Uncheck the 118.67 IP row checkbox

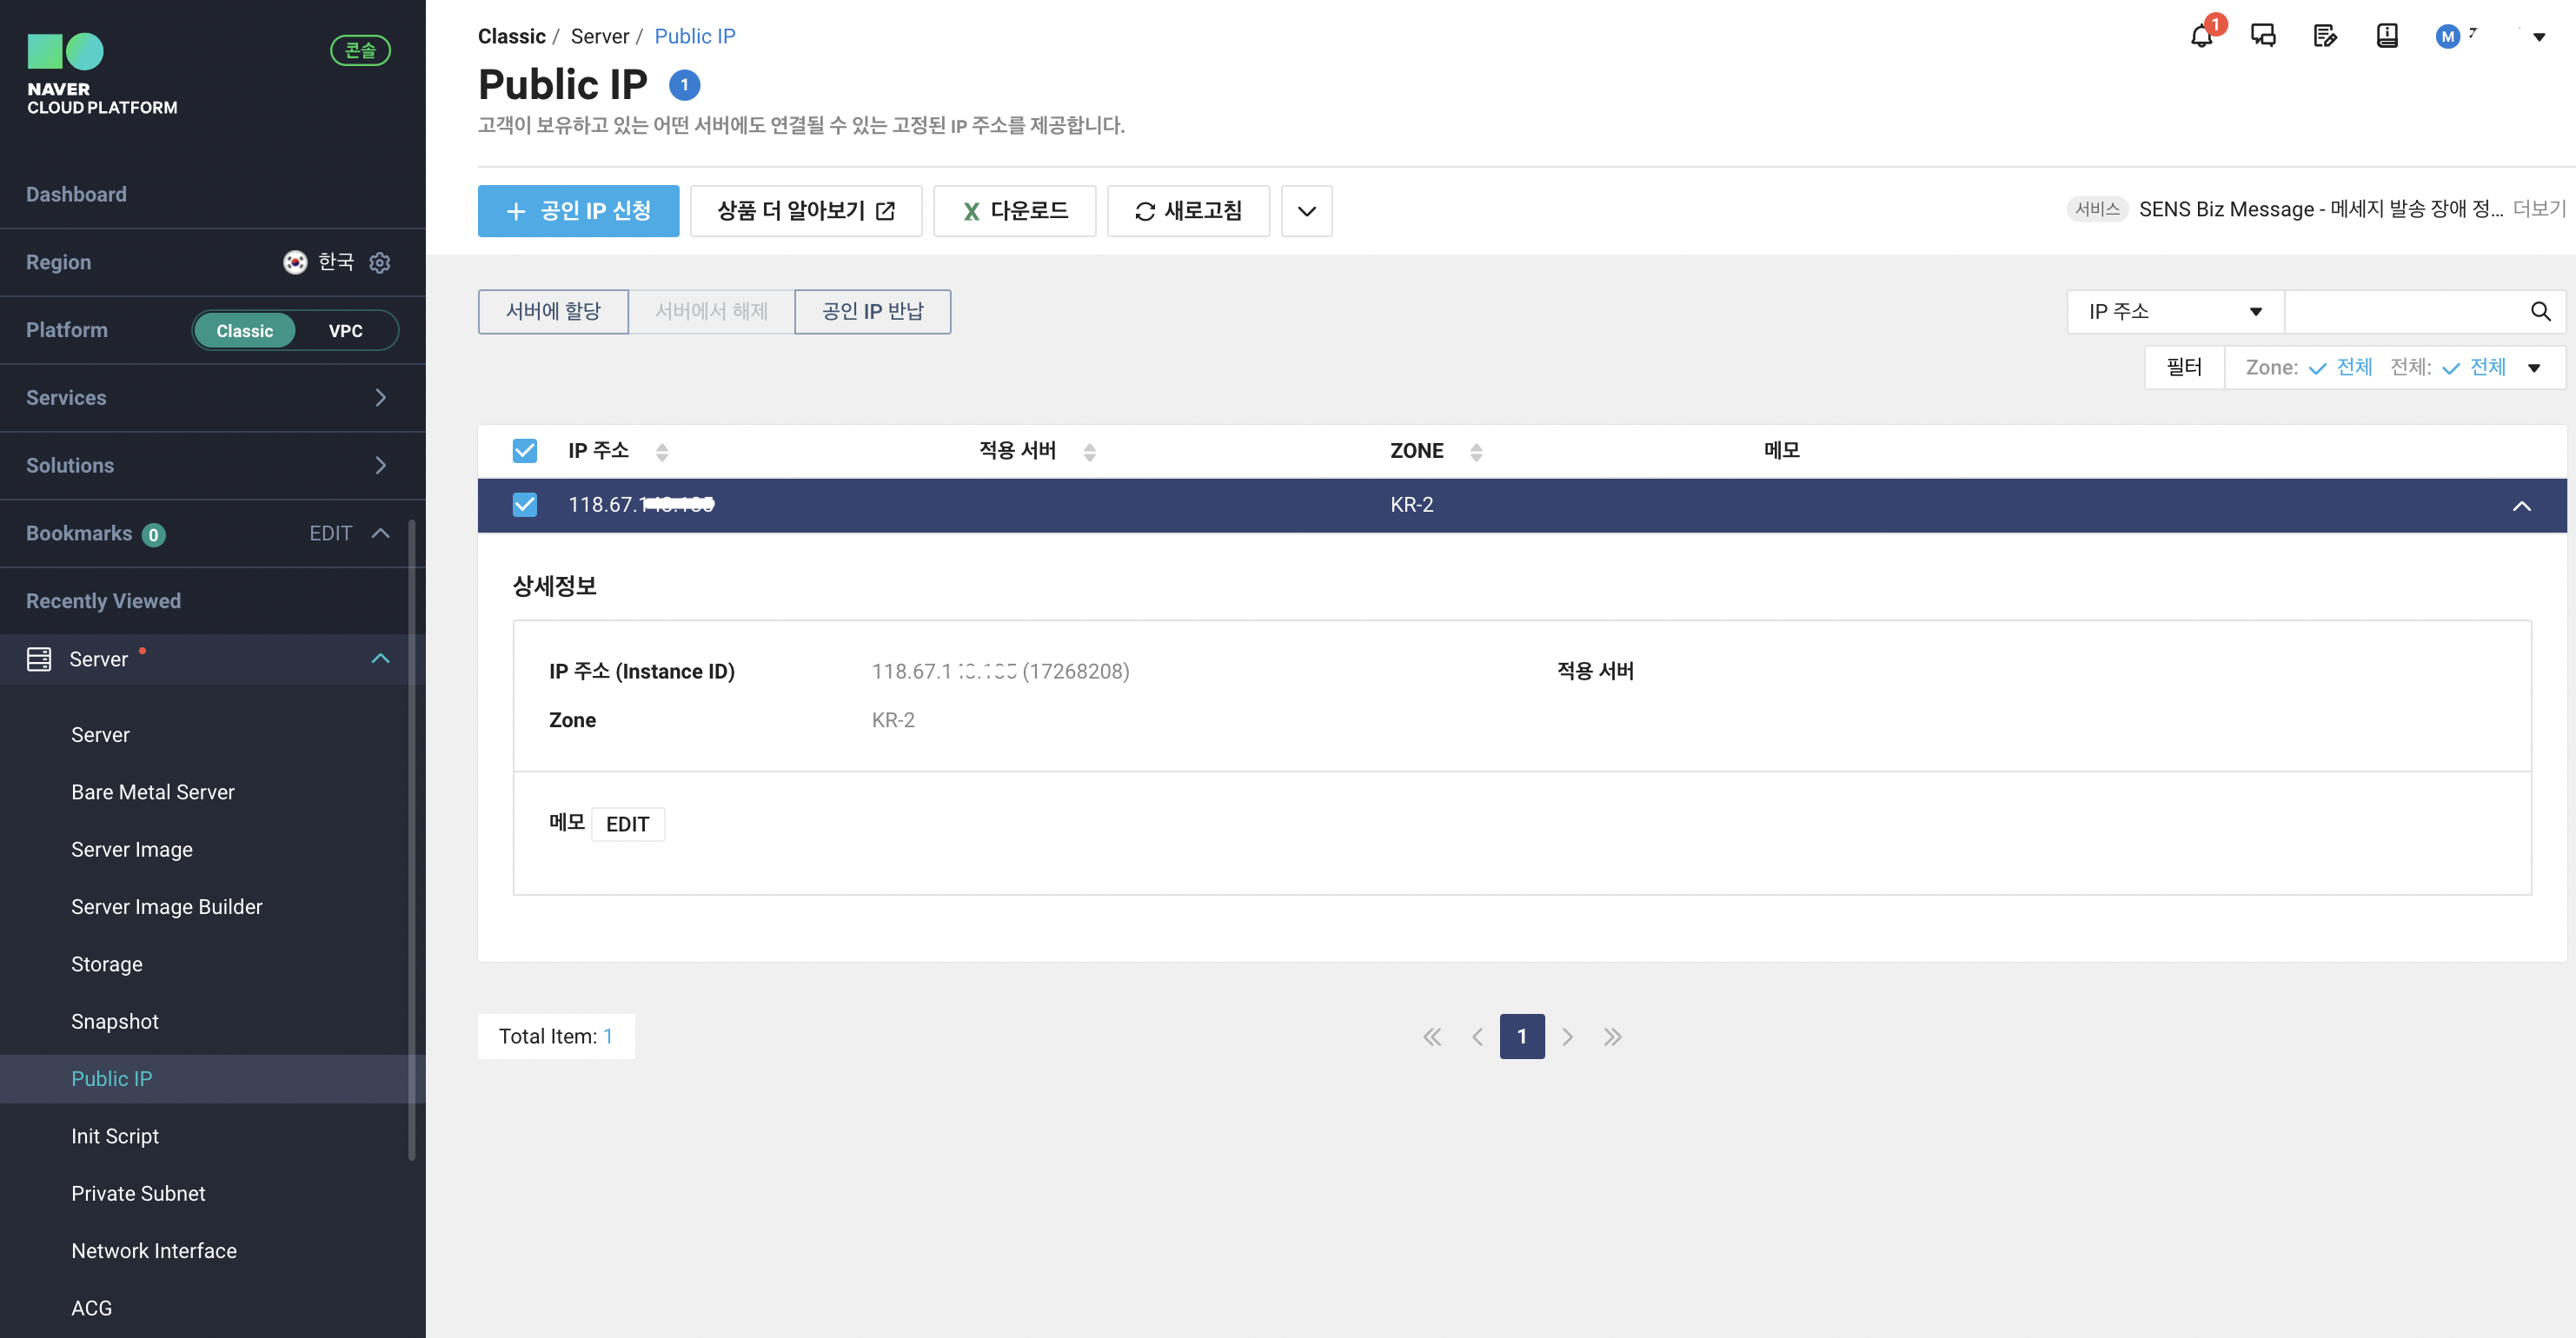(x=524, y=505)
